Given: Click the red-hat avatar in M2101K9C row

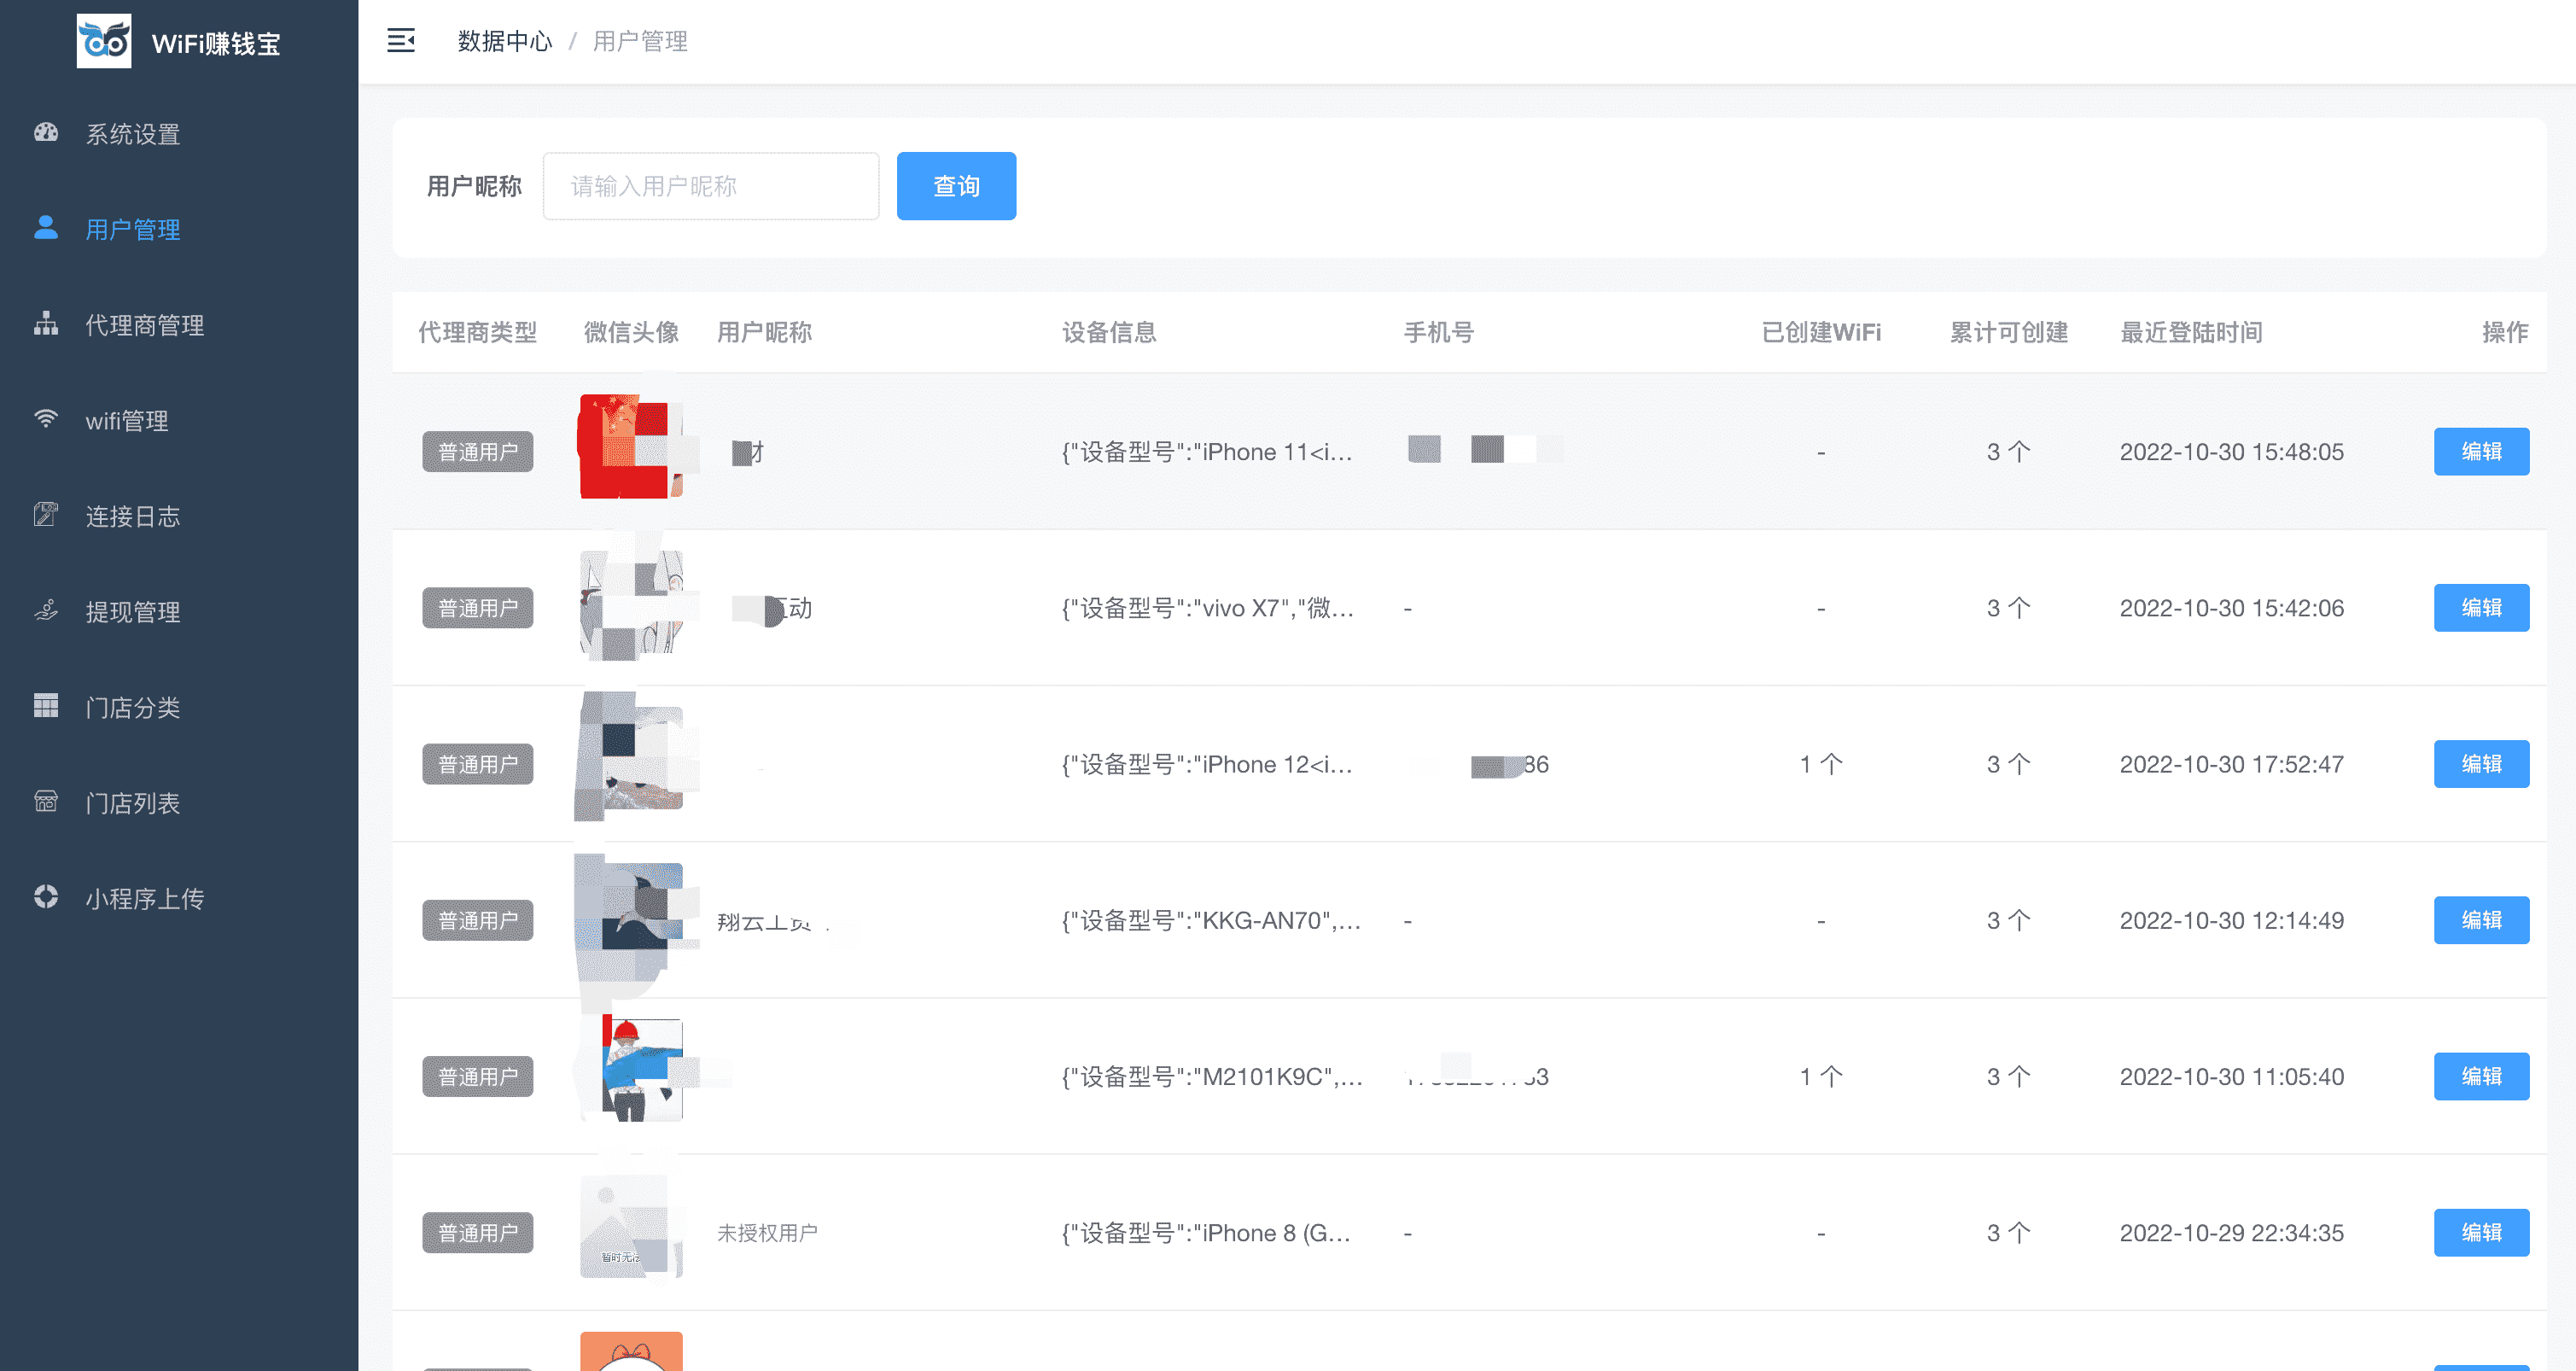Looking at the screenshot, I should 631,1070.
